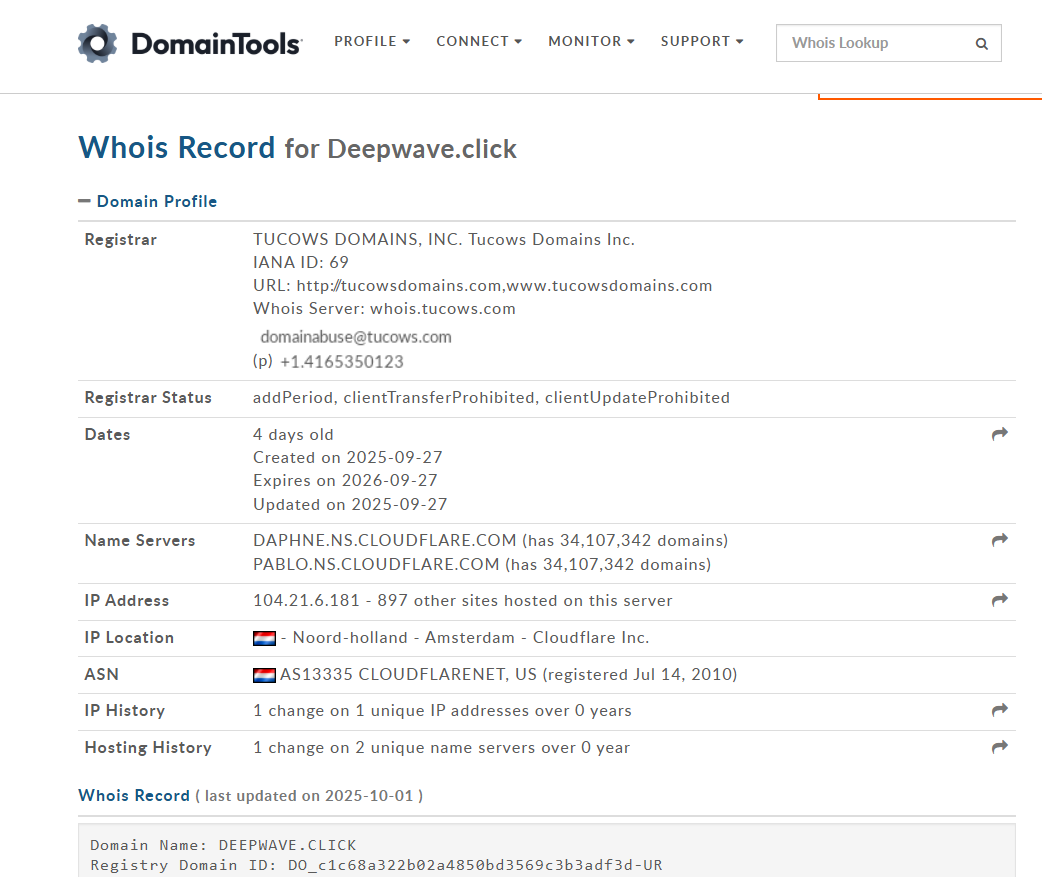This screenshot has height=877, width=1042.
Task: Click the DomainTools gear logo
Action: pos(97,43)
